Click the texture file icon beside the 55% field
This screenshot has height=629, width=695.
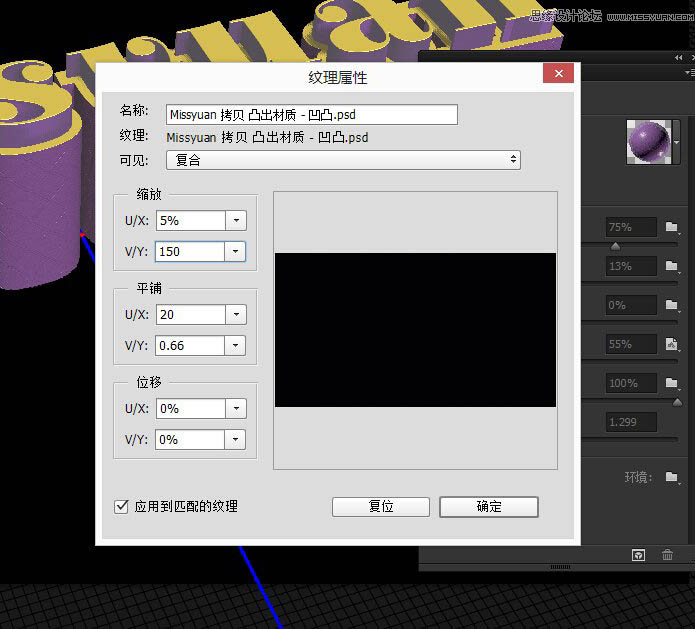point(672,344)
